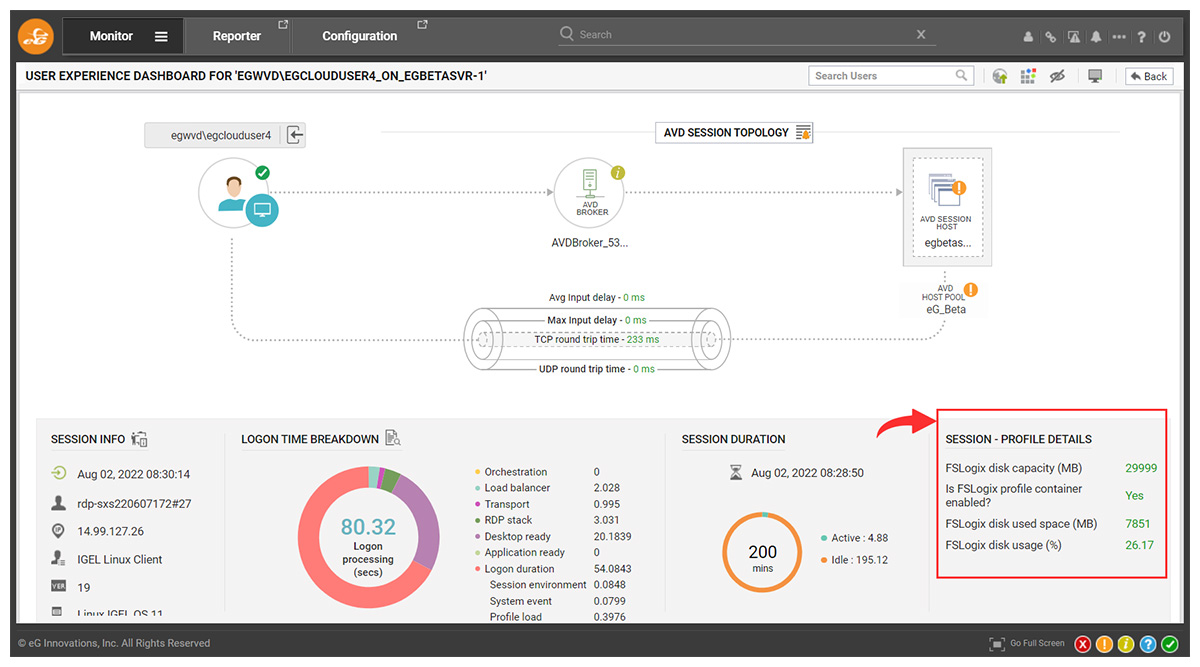Click UDP round trip time value
This screenshot has height=667, width=1200.
[x=642, y=369]
